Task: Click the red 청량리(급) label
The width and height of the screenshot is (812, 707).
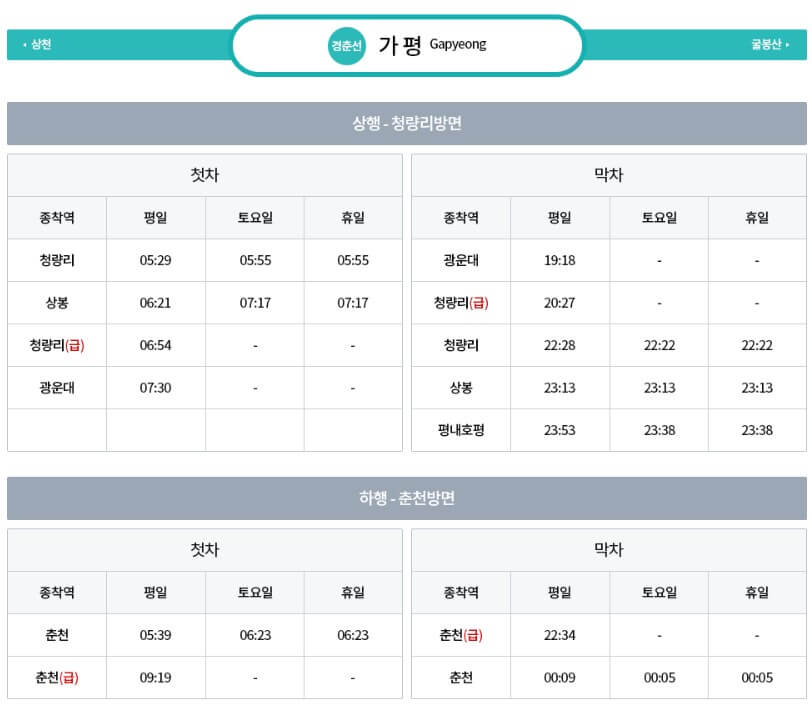Action: click(x=54, y=345)
